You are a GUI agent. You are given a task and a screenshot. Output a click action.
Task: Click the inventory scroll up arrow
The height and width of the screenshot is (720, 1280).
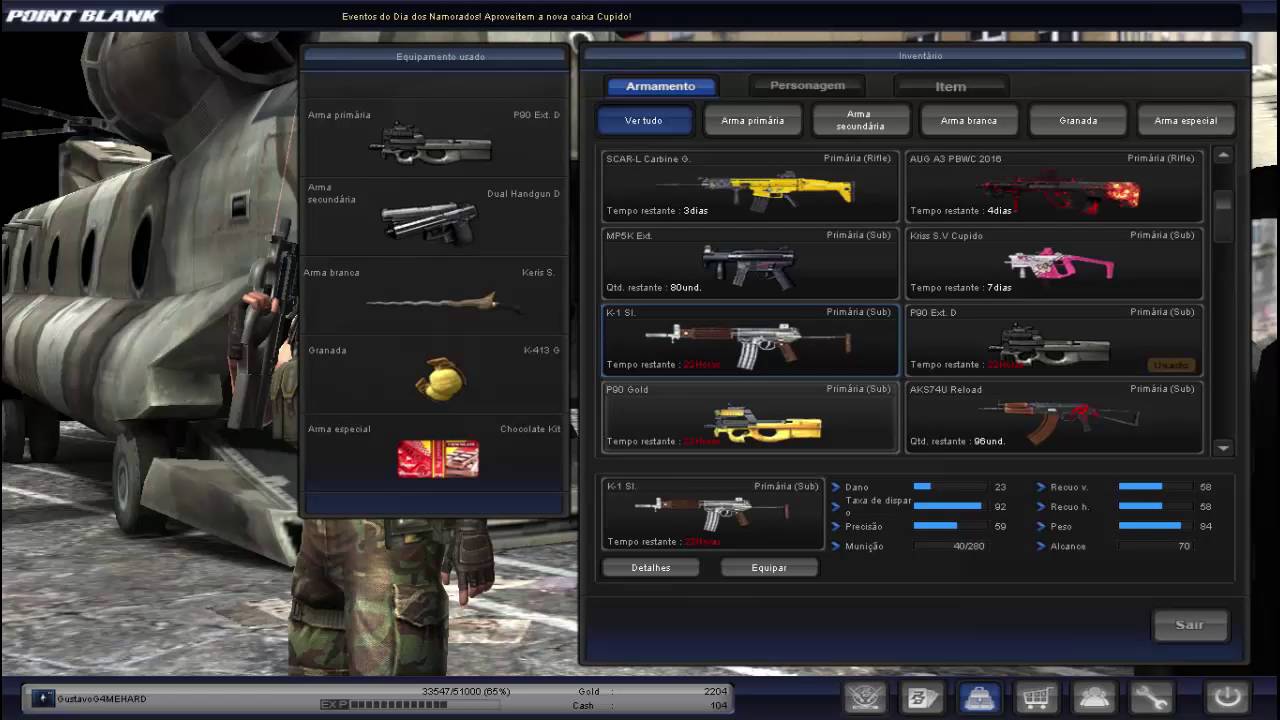coord(1223,155)
